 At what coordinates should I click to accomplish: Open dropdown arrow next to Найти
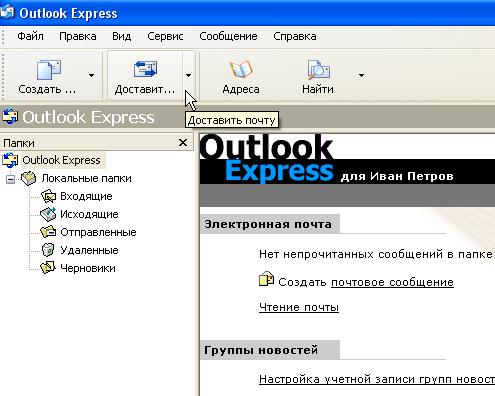coord(361,76)
